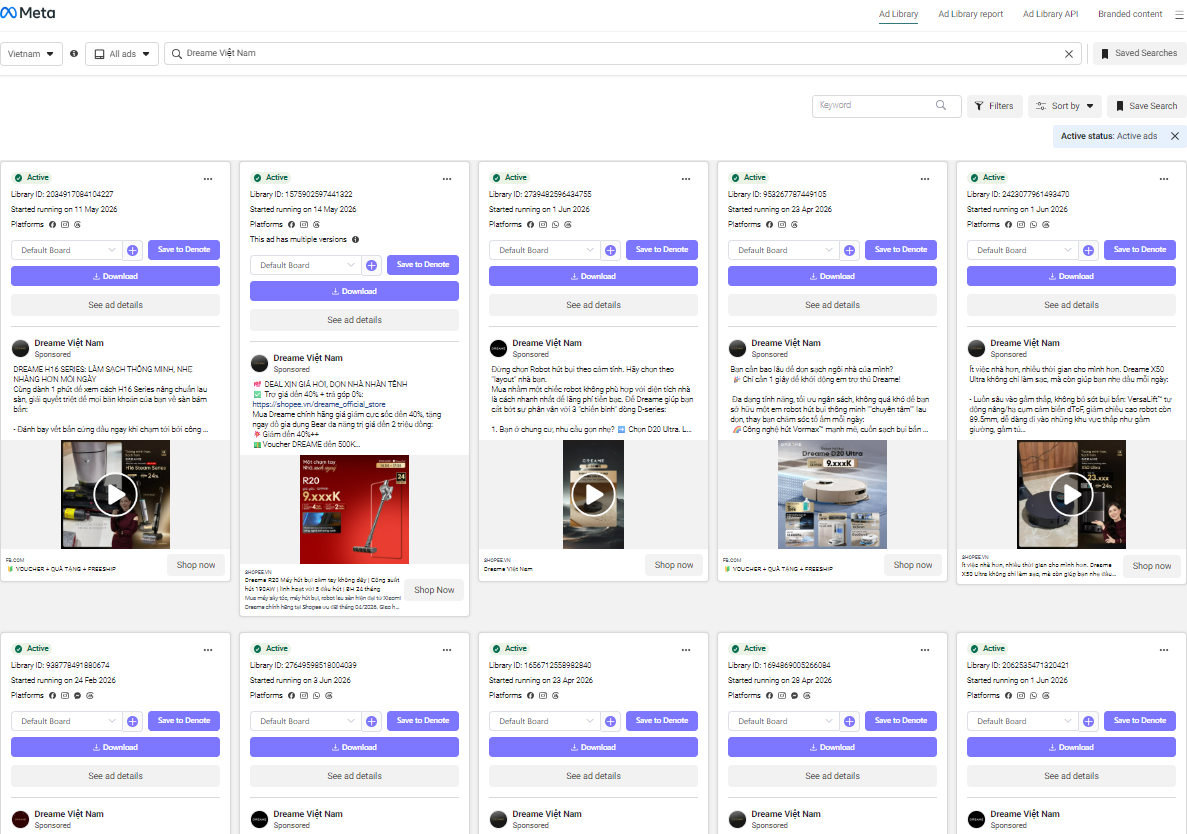Click the Dreame Việt Nam search field

621,54
